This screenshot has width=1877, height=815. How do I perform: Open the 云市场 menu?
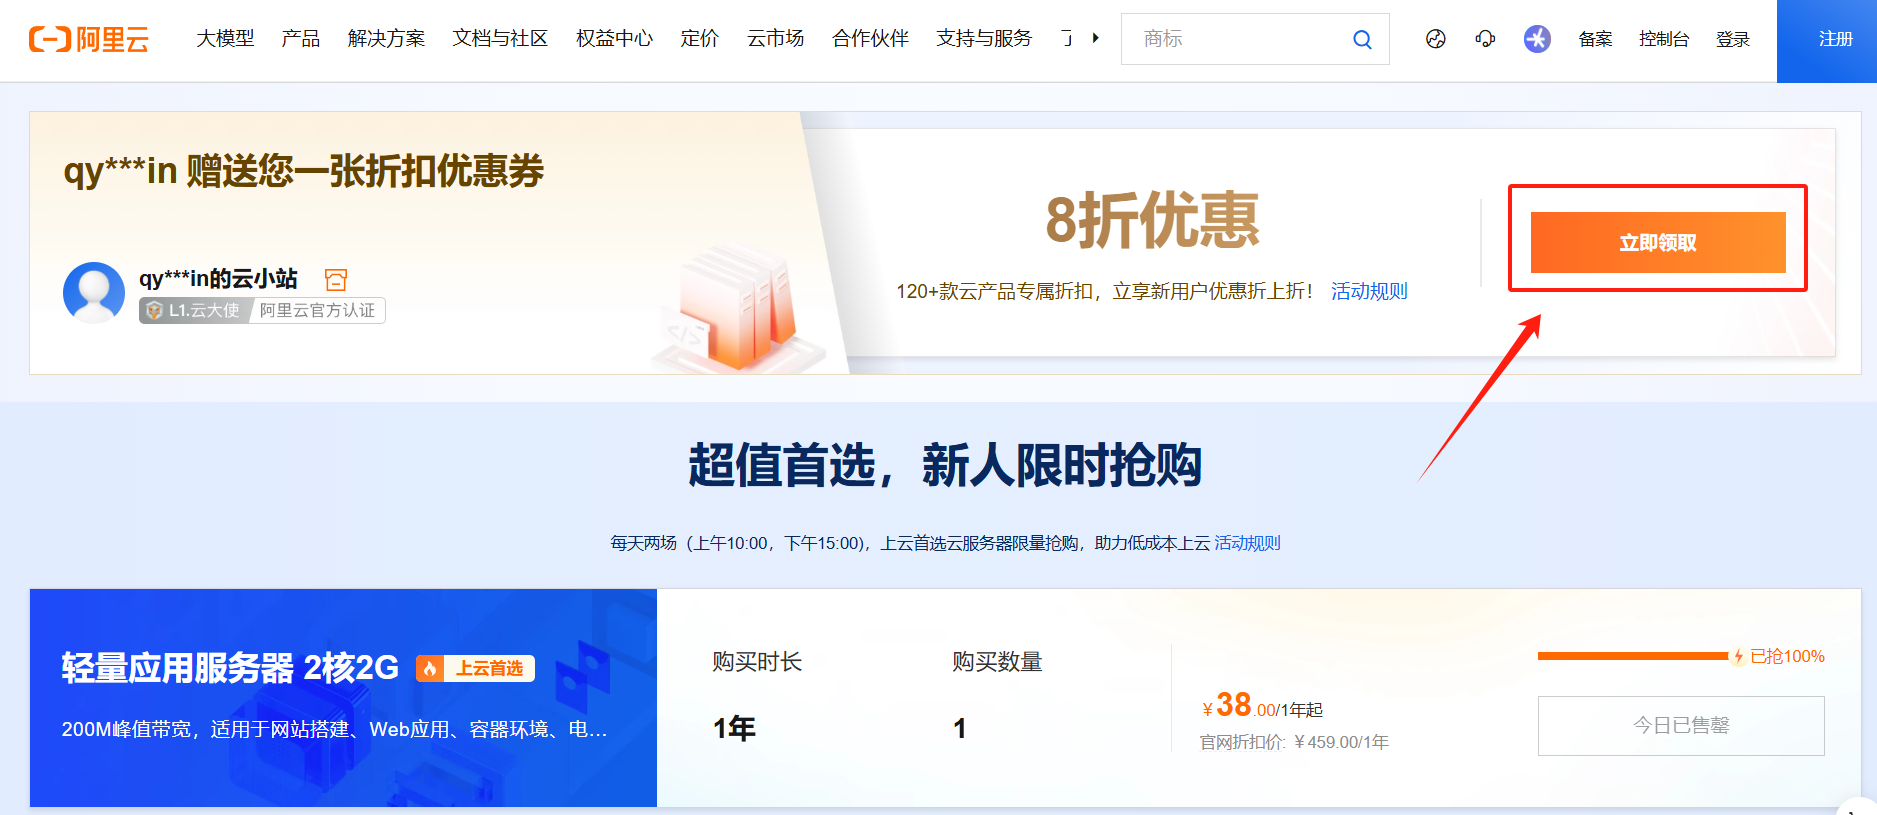[775, 39]
